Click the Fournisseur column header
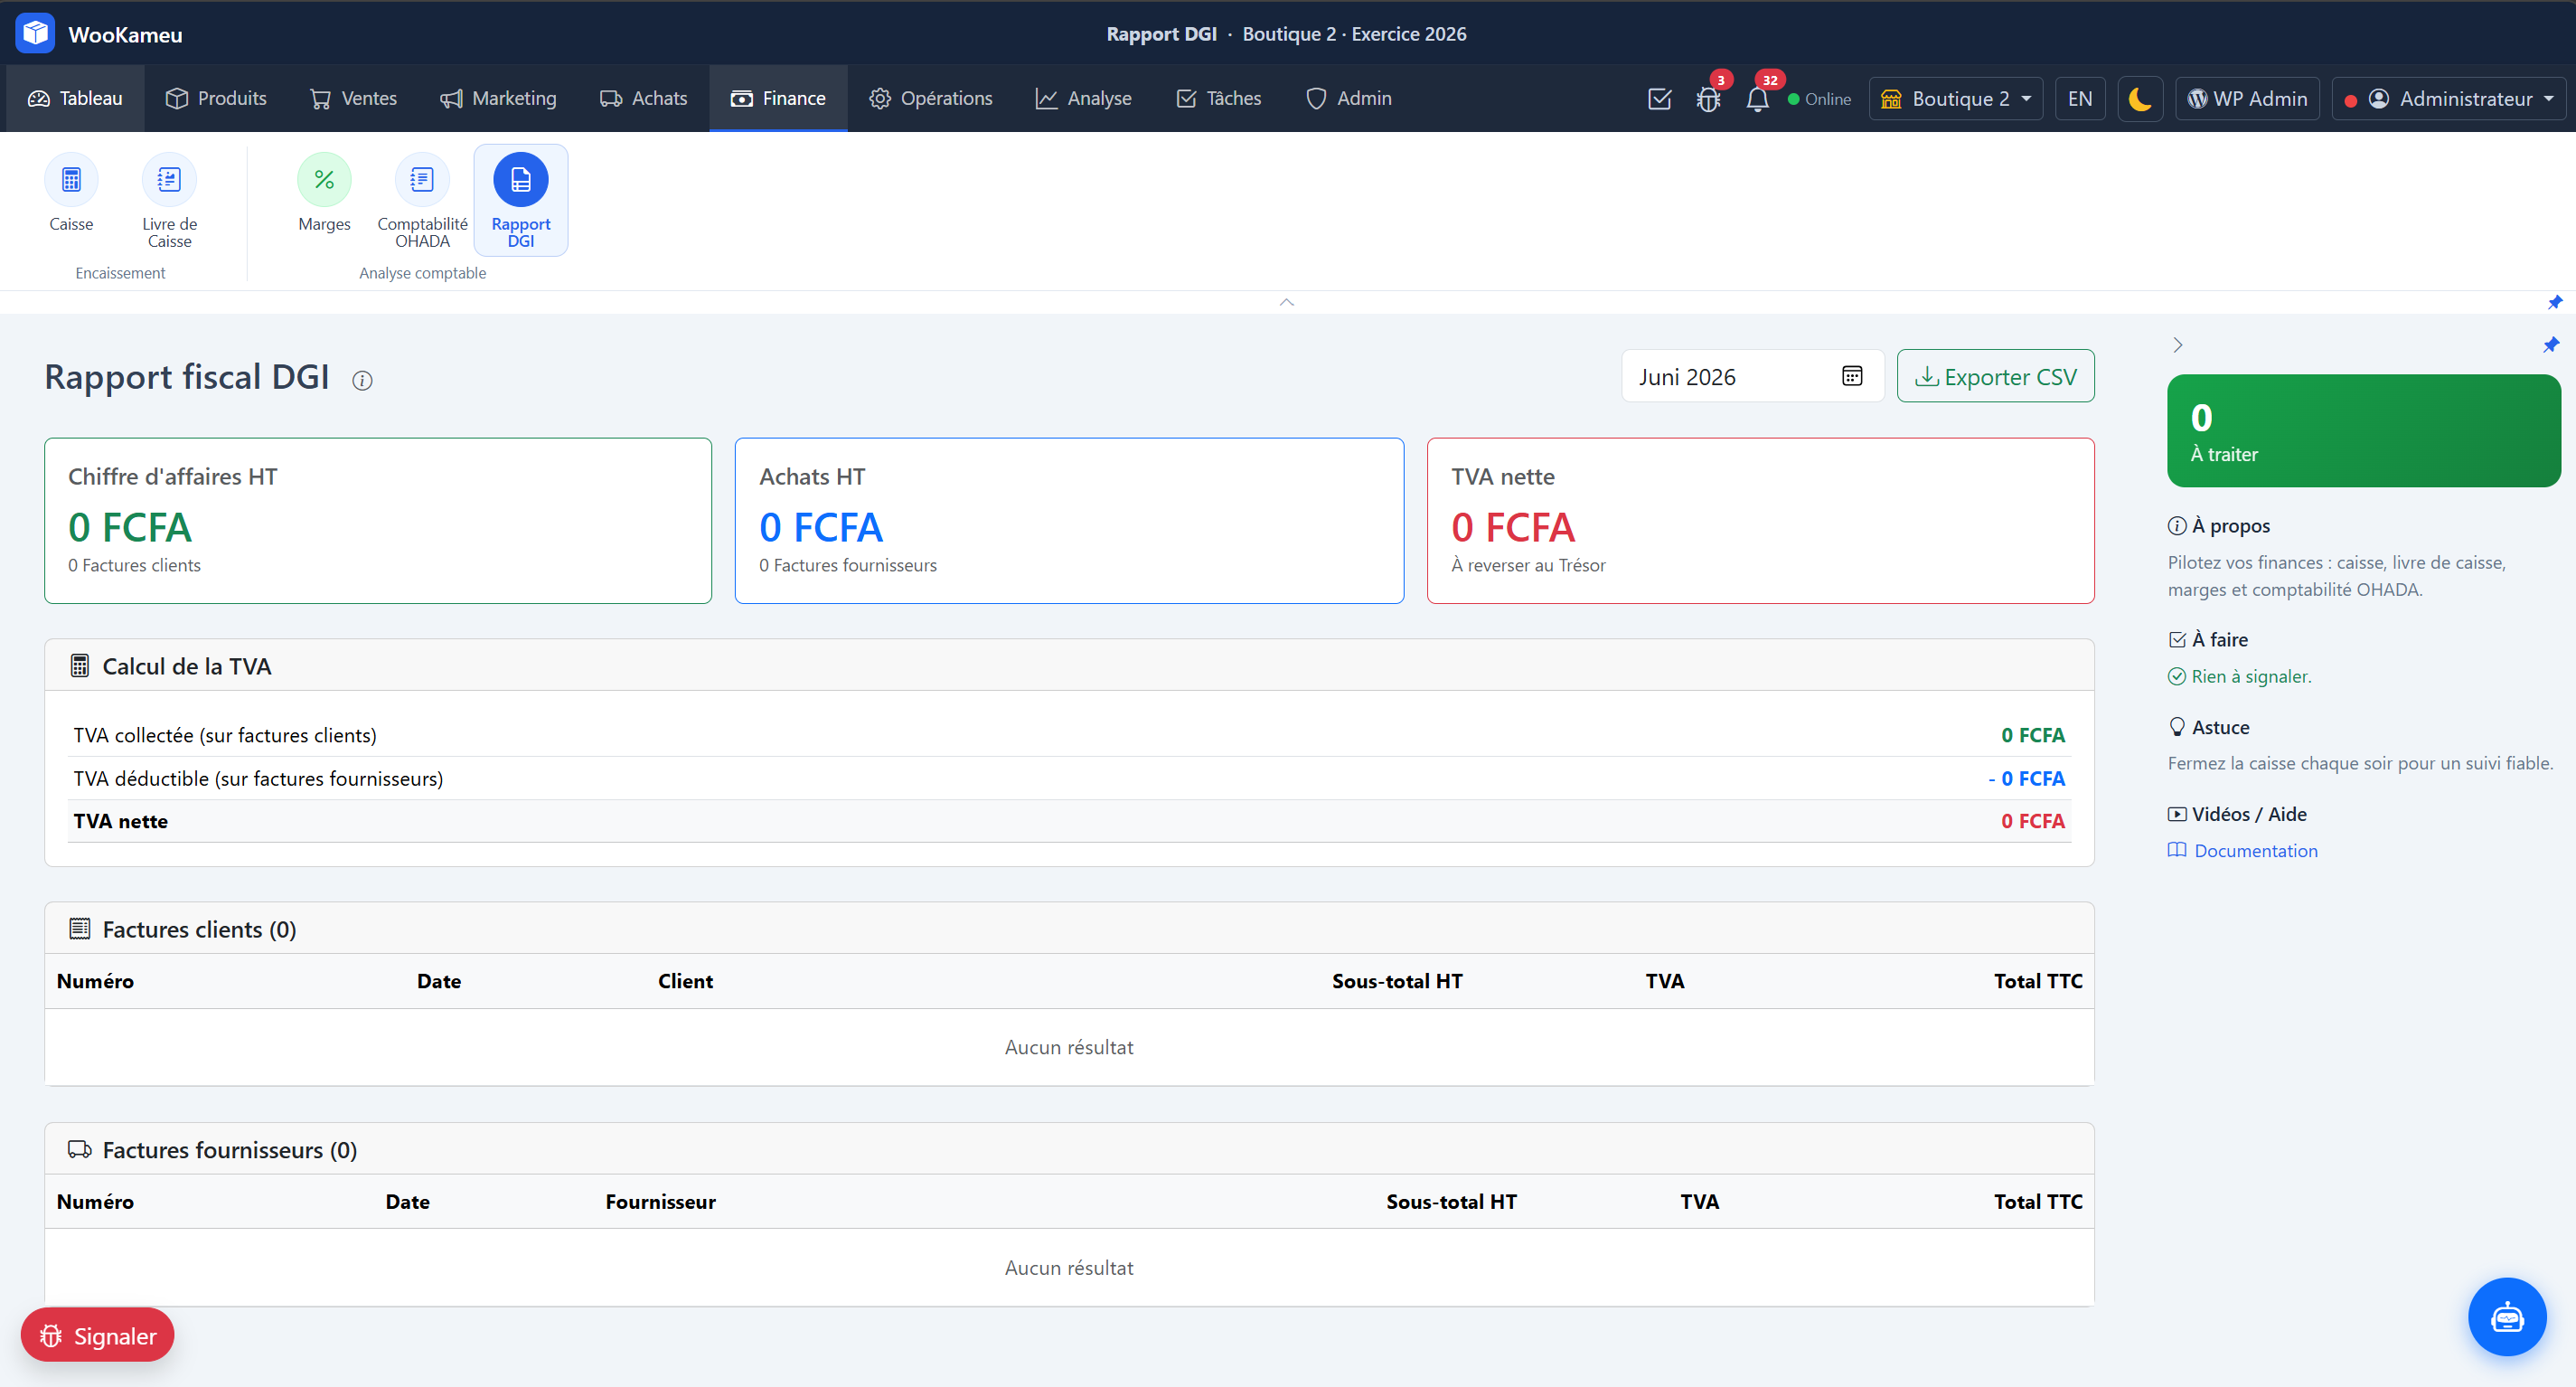Image resolution: width=2576 pixels, height=1387 pixels. [x=660, y=1202]
